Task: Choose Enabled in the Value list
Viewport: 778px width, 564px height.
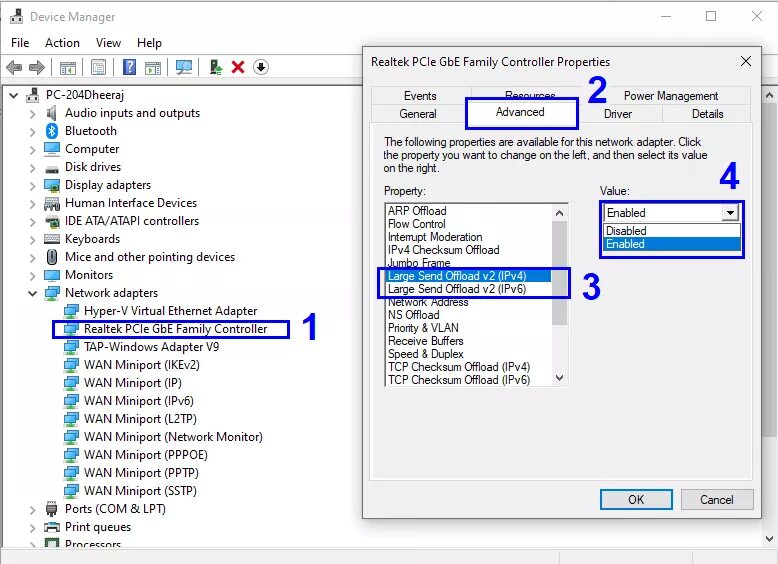Action: point(672,244)
